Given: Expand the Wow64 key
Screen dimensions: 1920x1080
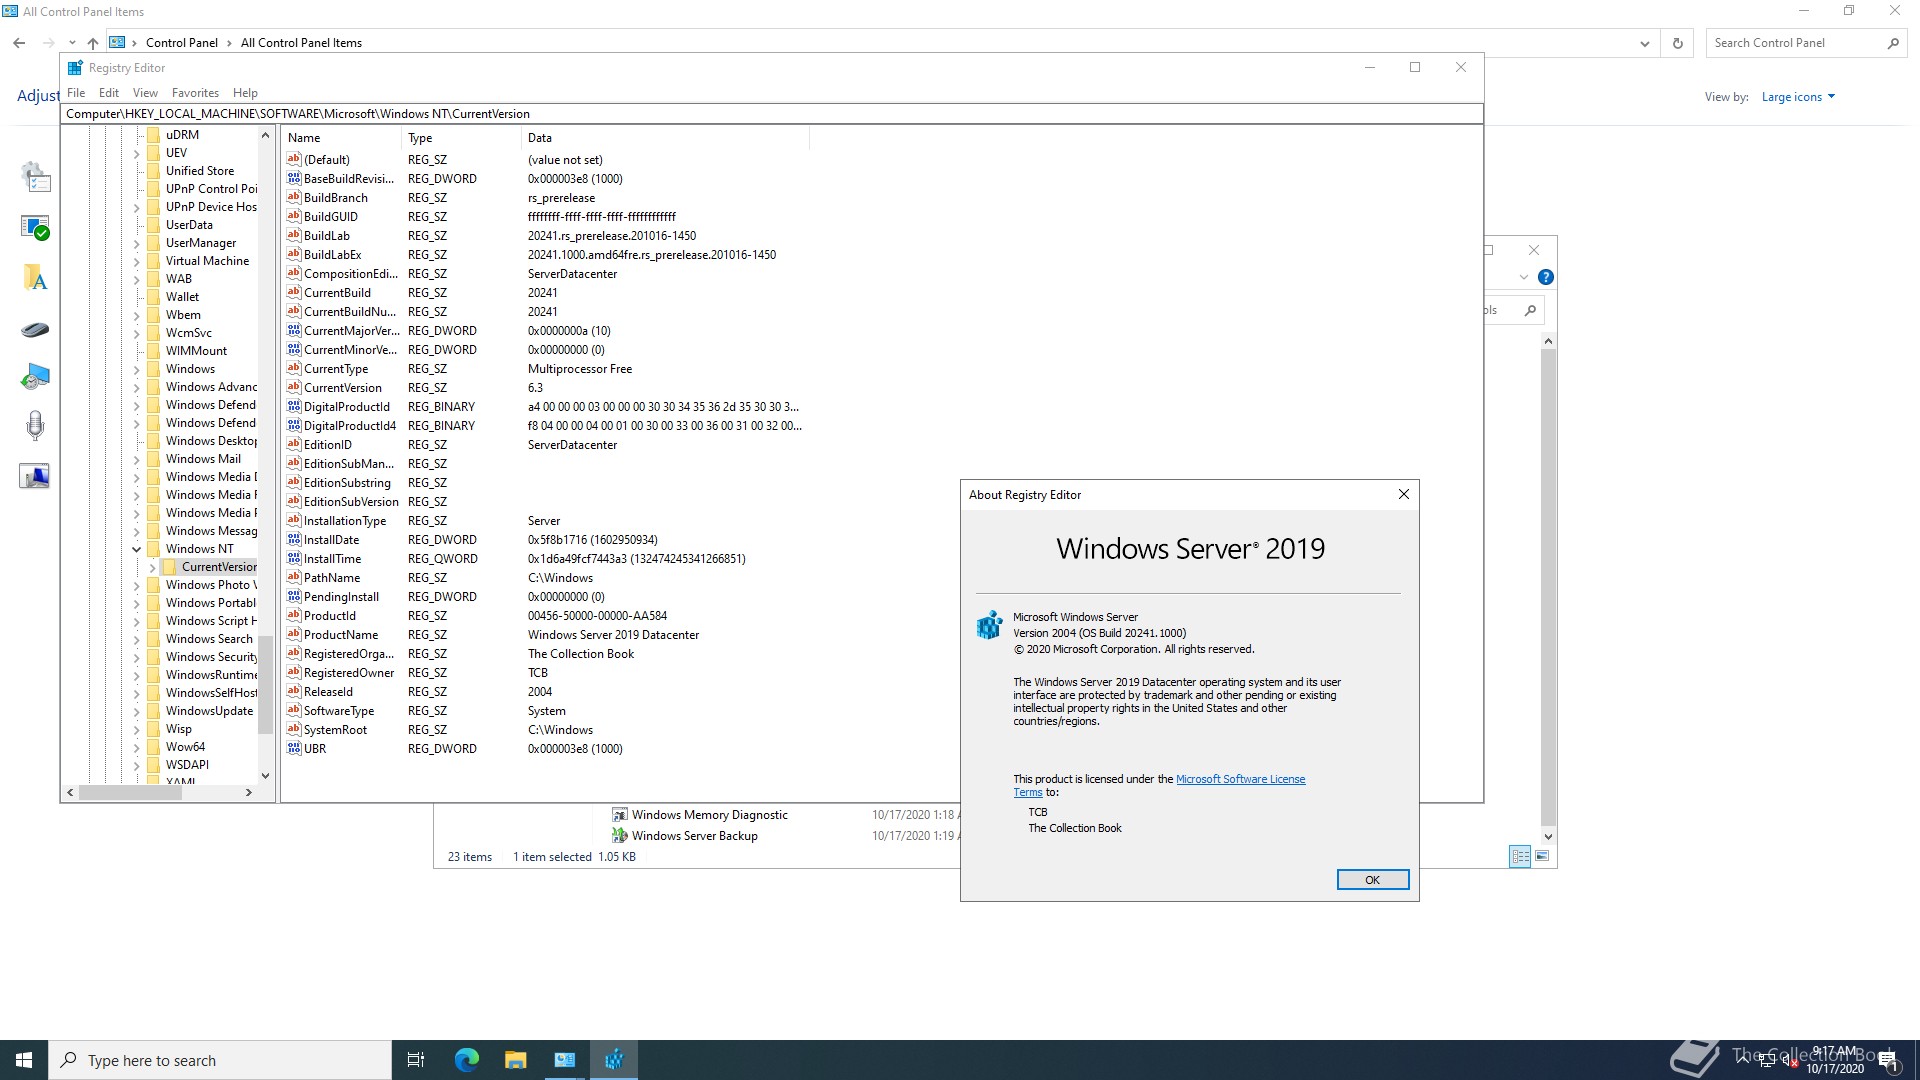Looking at the screenshot, I should (137, 747).
